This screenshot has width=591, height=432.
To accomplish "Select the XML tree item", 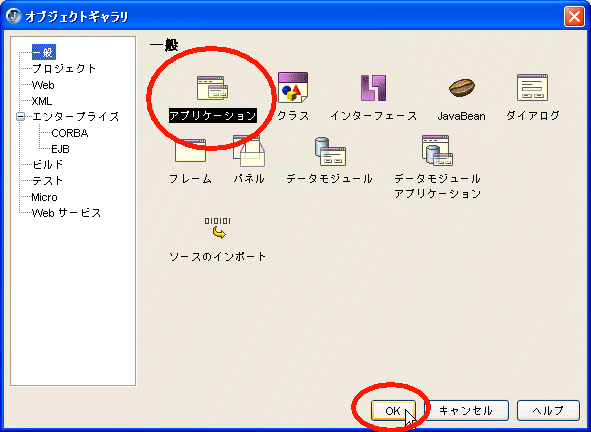I will [x=42, y=101].
